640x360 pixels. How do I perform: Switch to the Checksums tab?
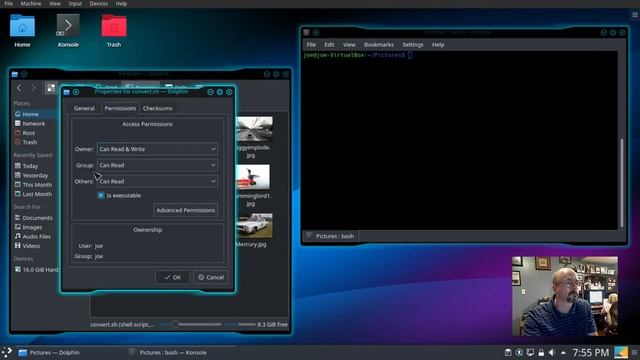point(158,108)
